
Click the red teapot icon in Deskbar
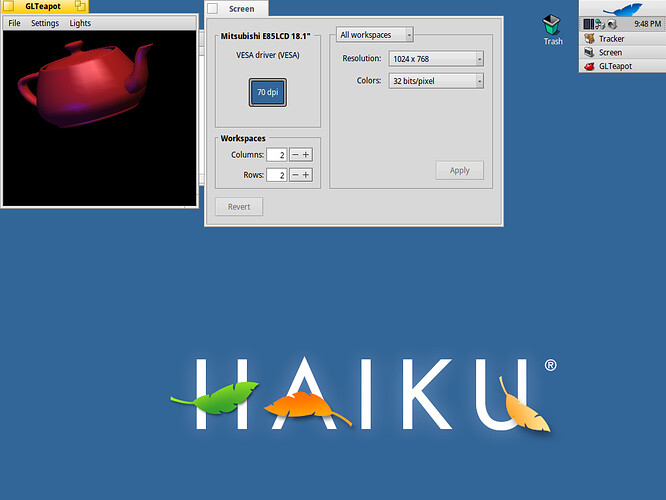coord(589,66)
